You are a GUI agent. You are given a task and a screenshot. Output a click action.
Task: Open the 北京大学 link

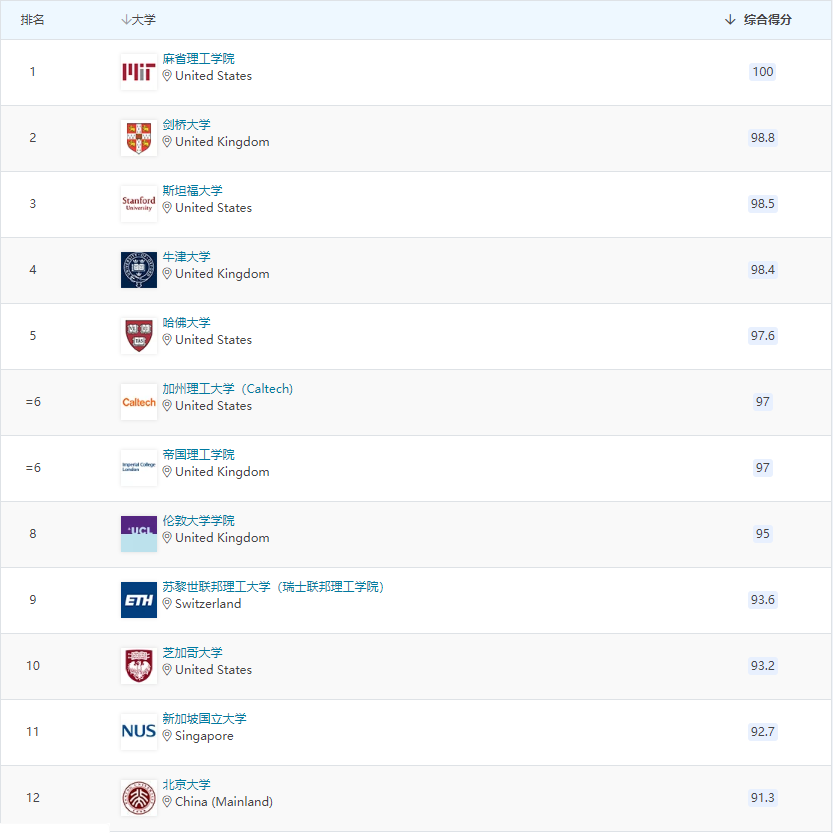(186, 785)
